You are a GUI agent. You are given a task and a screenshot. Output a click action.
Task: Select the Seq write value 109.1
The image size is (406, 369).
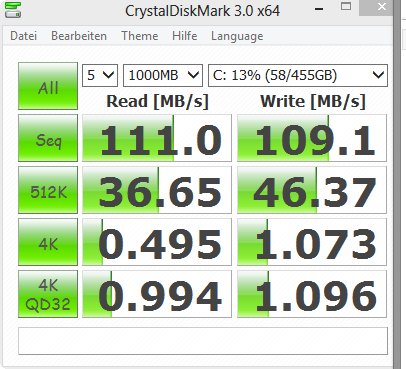pos(312,138)
